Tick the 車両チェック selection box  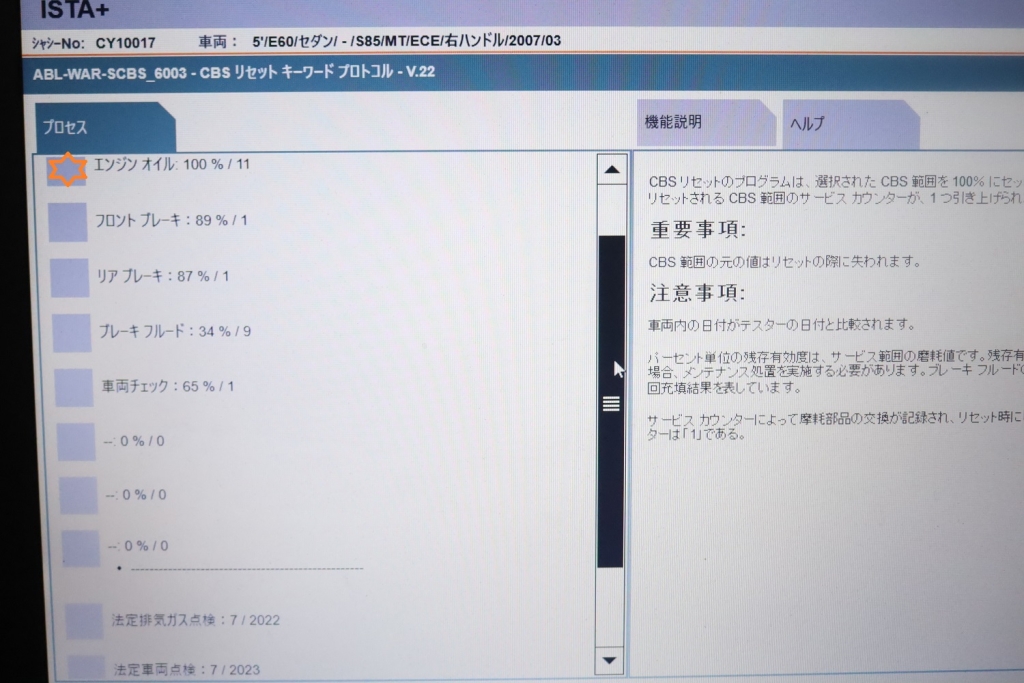[x=74, y=387]
